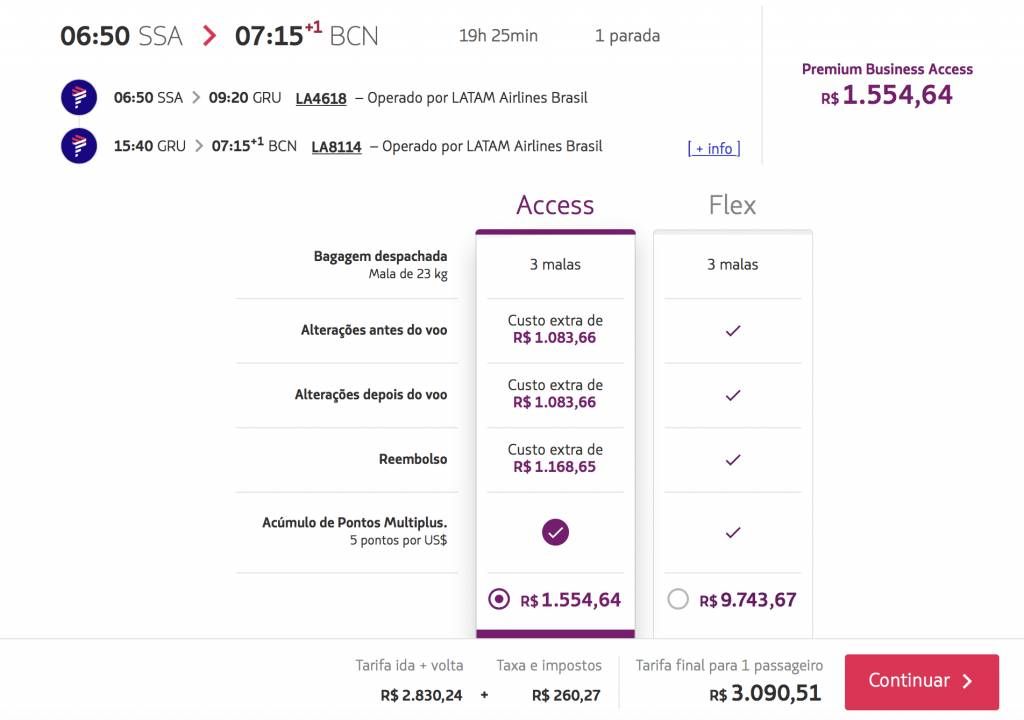
Task: Switch to the Flex fare column tab
Action: [732, 205]
